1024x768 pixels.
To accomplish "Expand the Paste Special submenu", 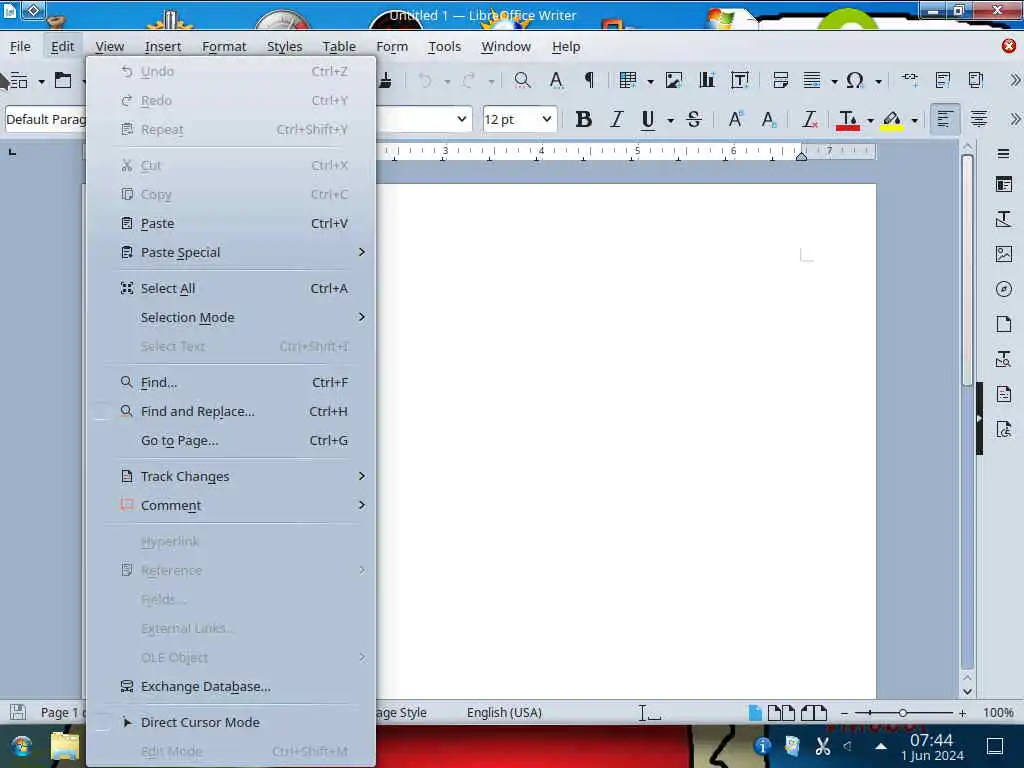I will 232,253.
